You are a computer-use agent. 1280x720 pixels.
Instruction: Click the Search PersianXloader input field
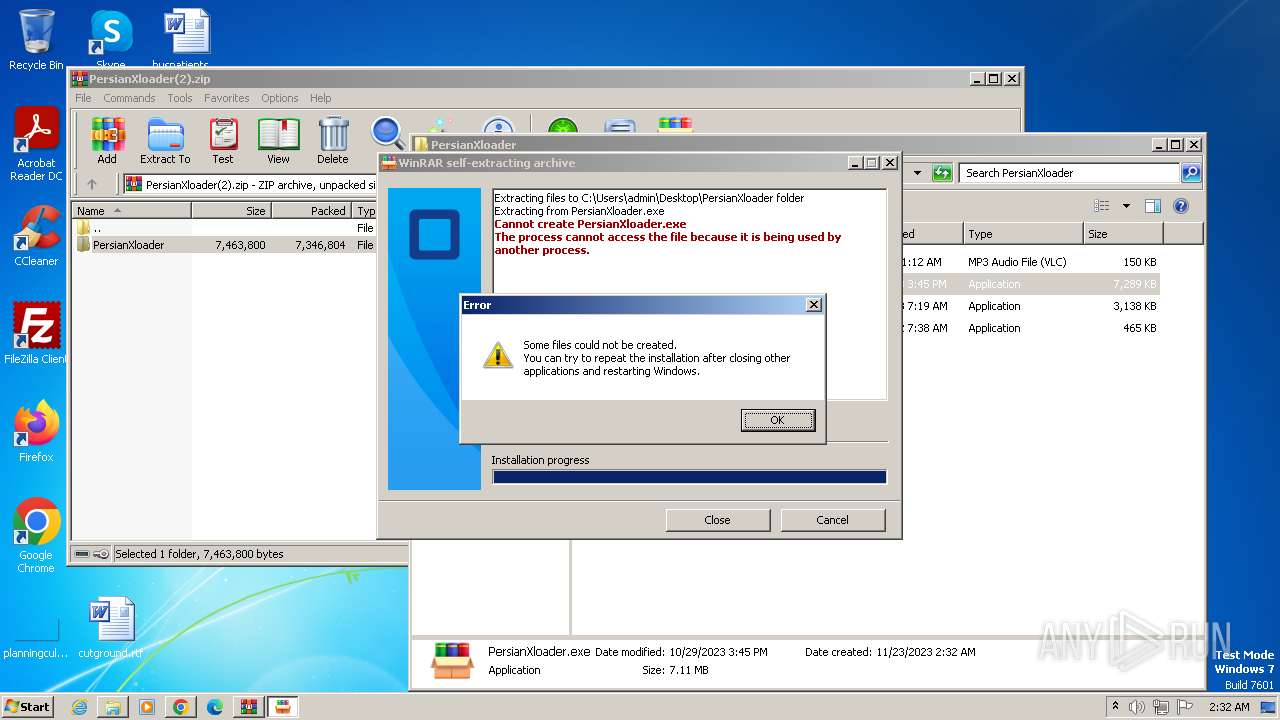(x=1069, y=173)
